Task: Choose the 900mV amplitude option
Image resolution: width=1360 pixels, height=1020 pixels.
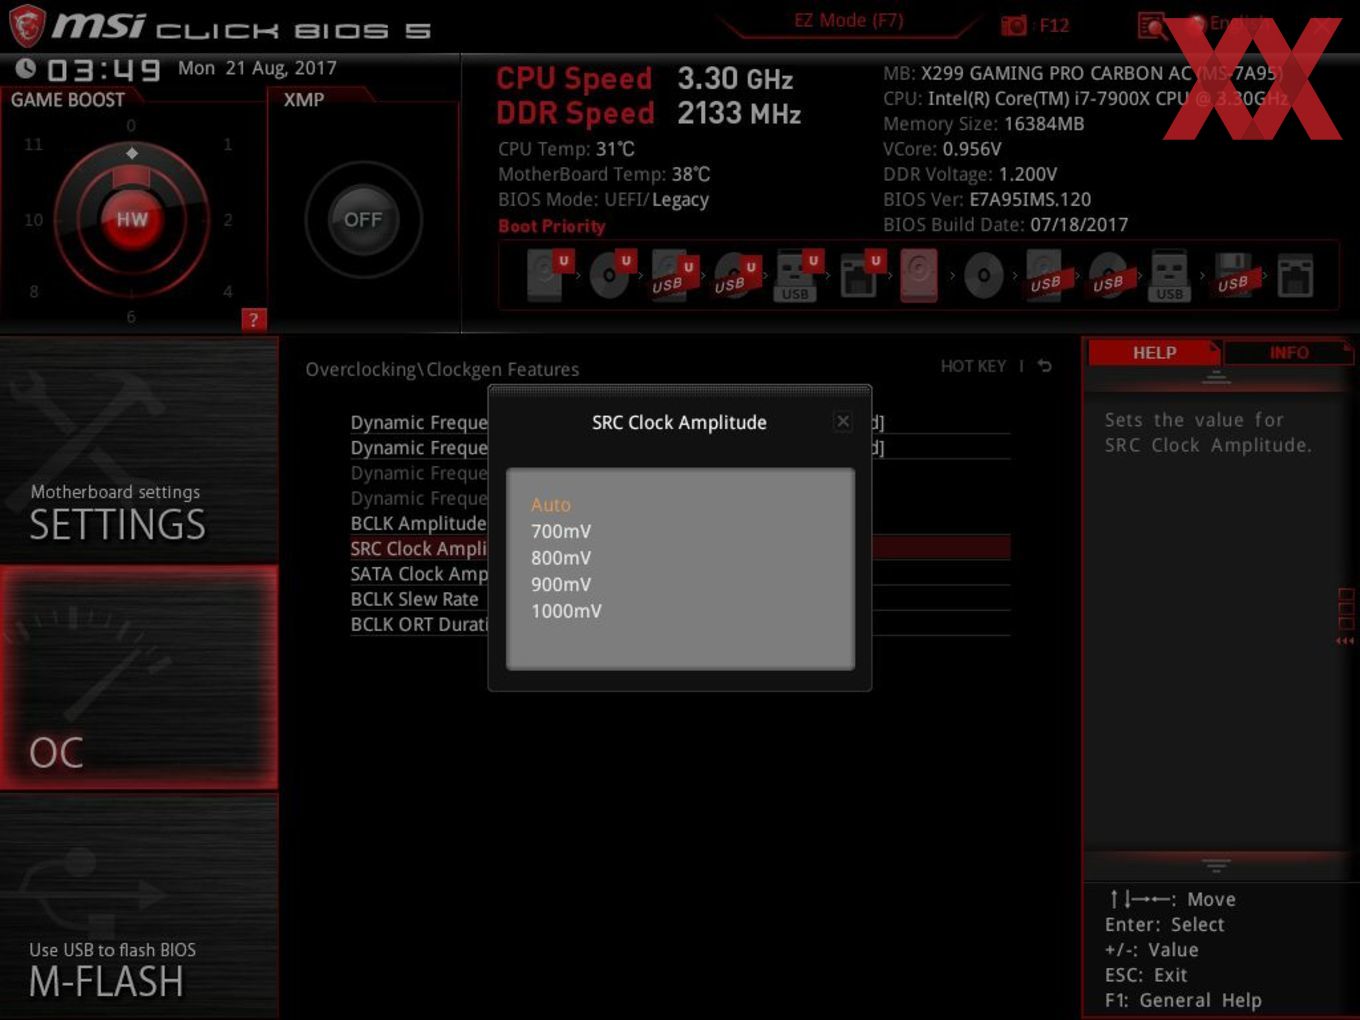Action: [x=561, y=584]
